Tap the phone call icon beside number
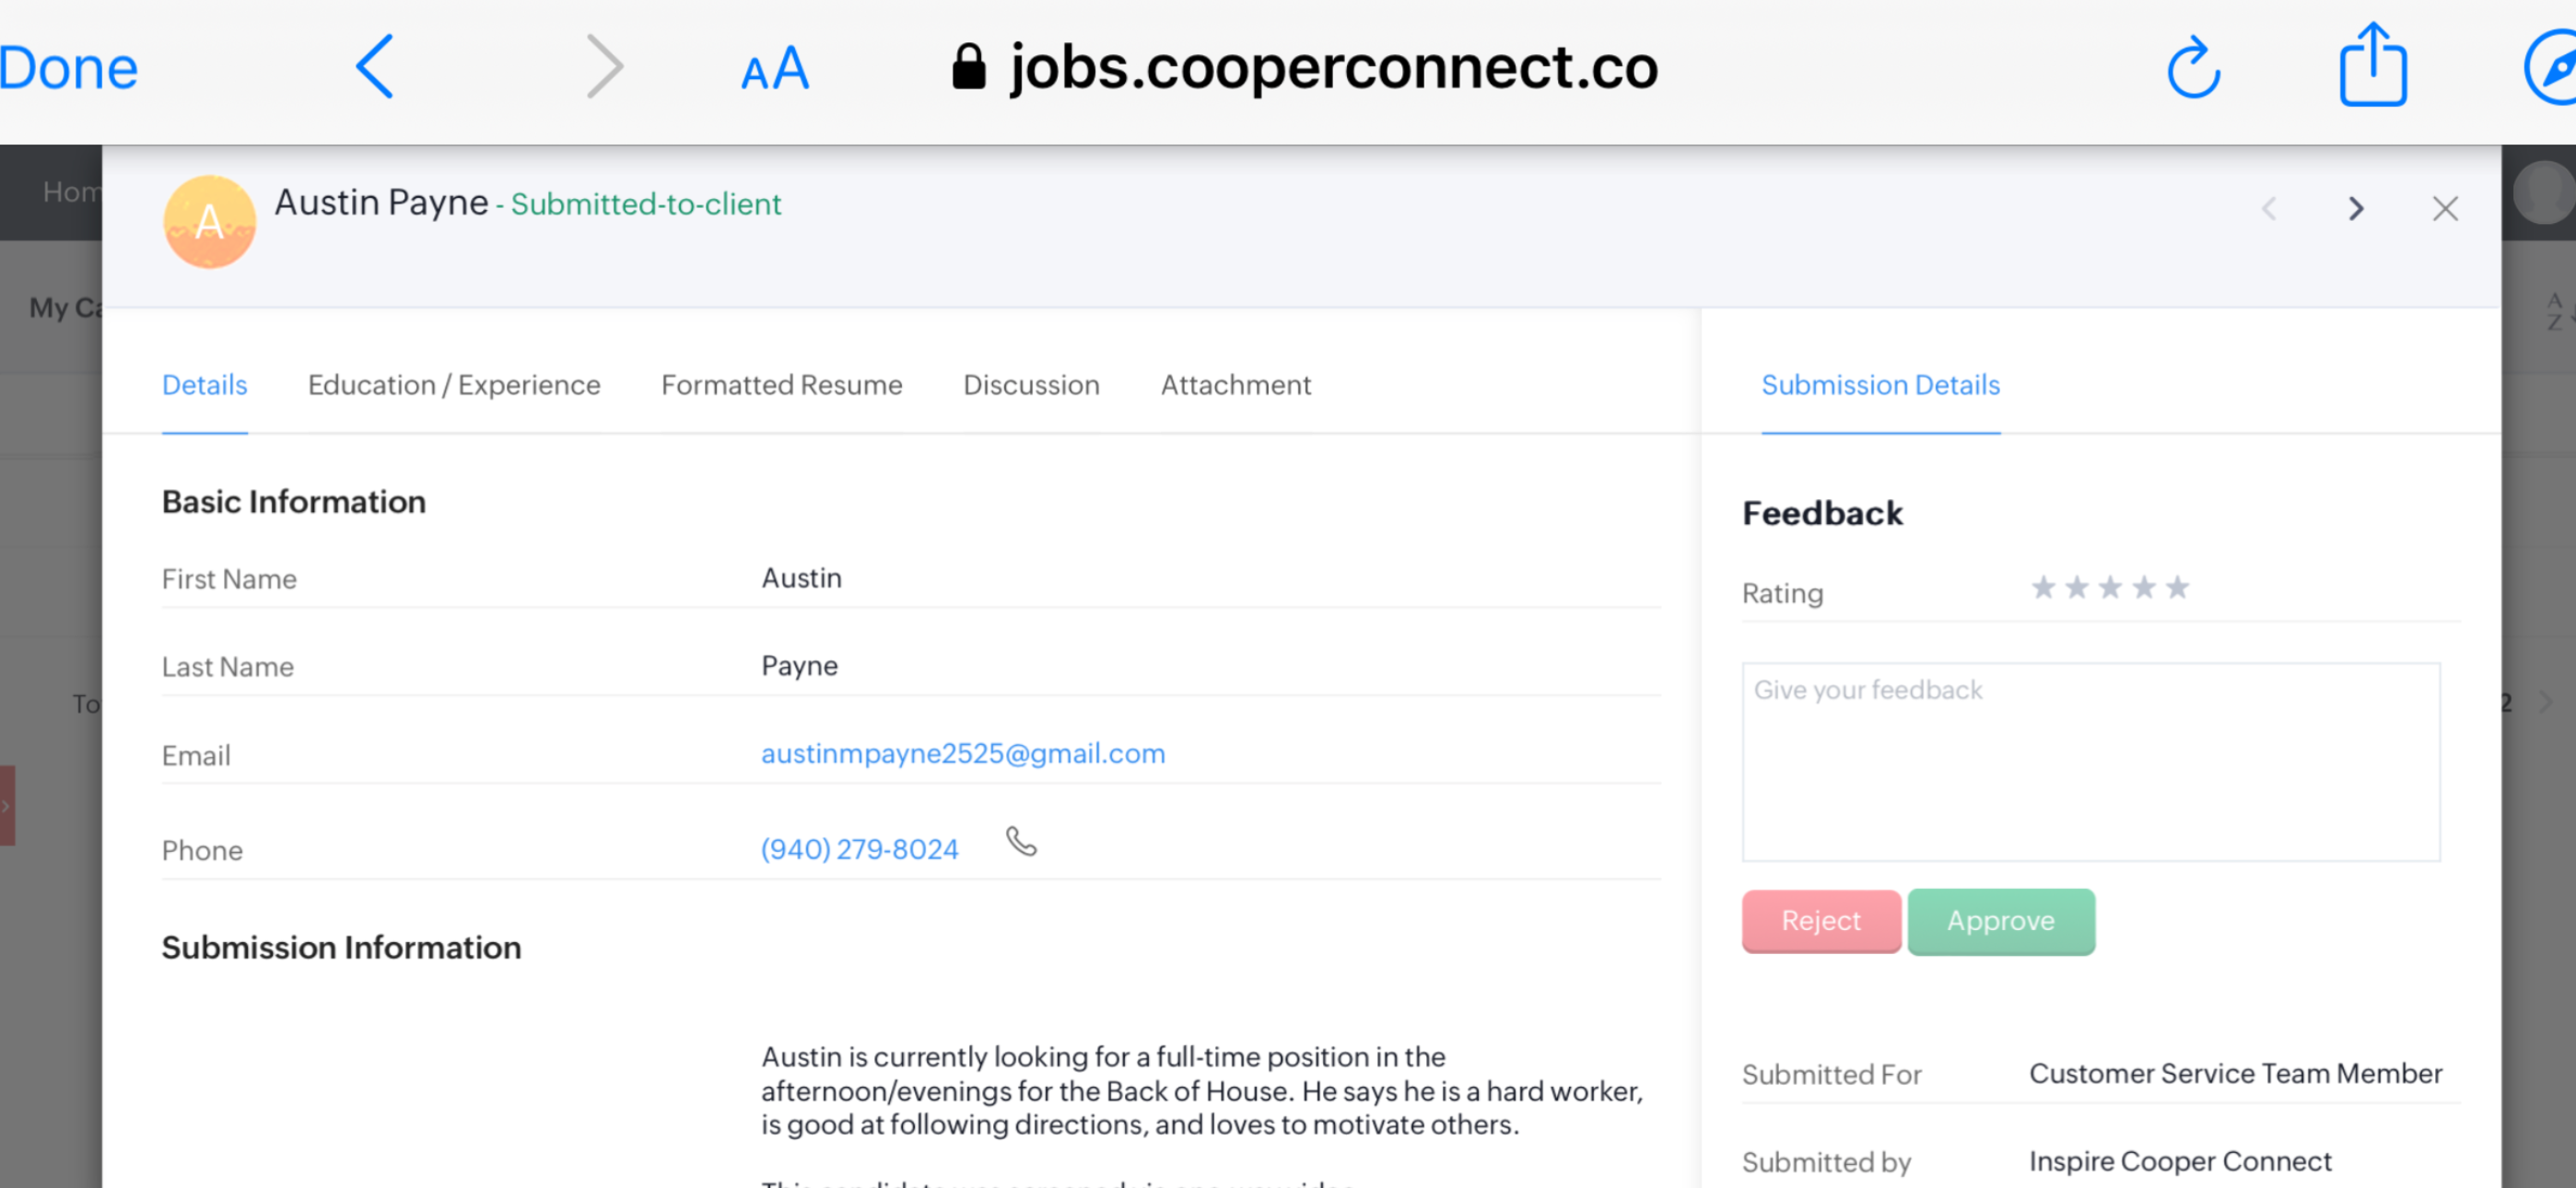 1021,842
